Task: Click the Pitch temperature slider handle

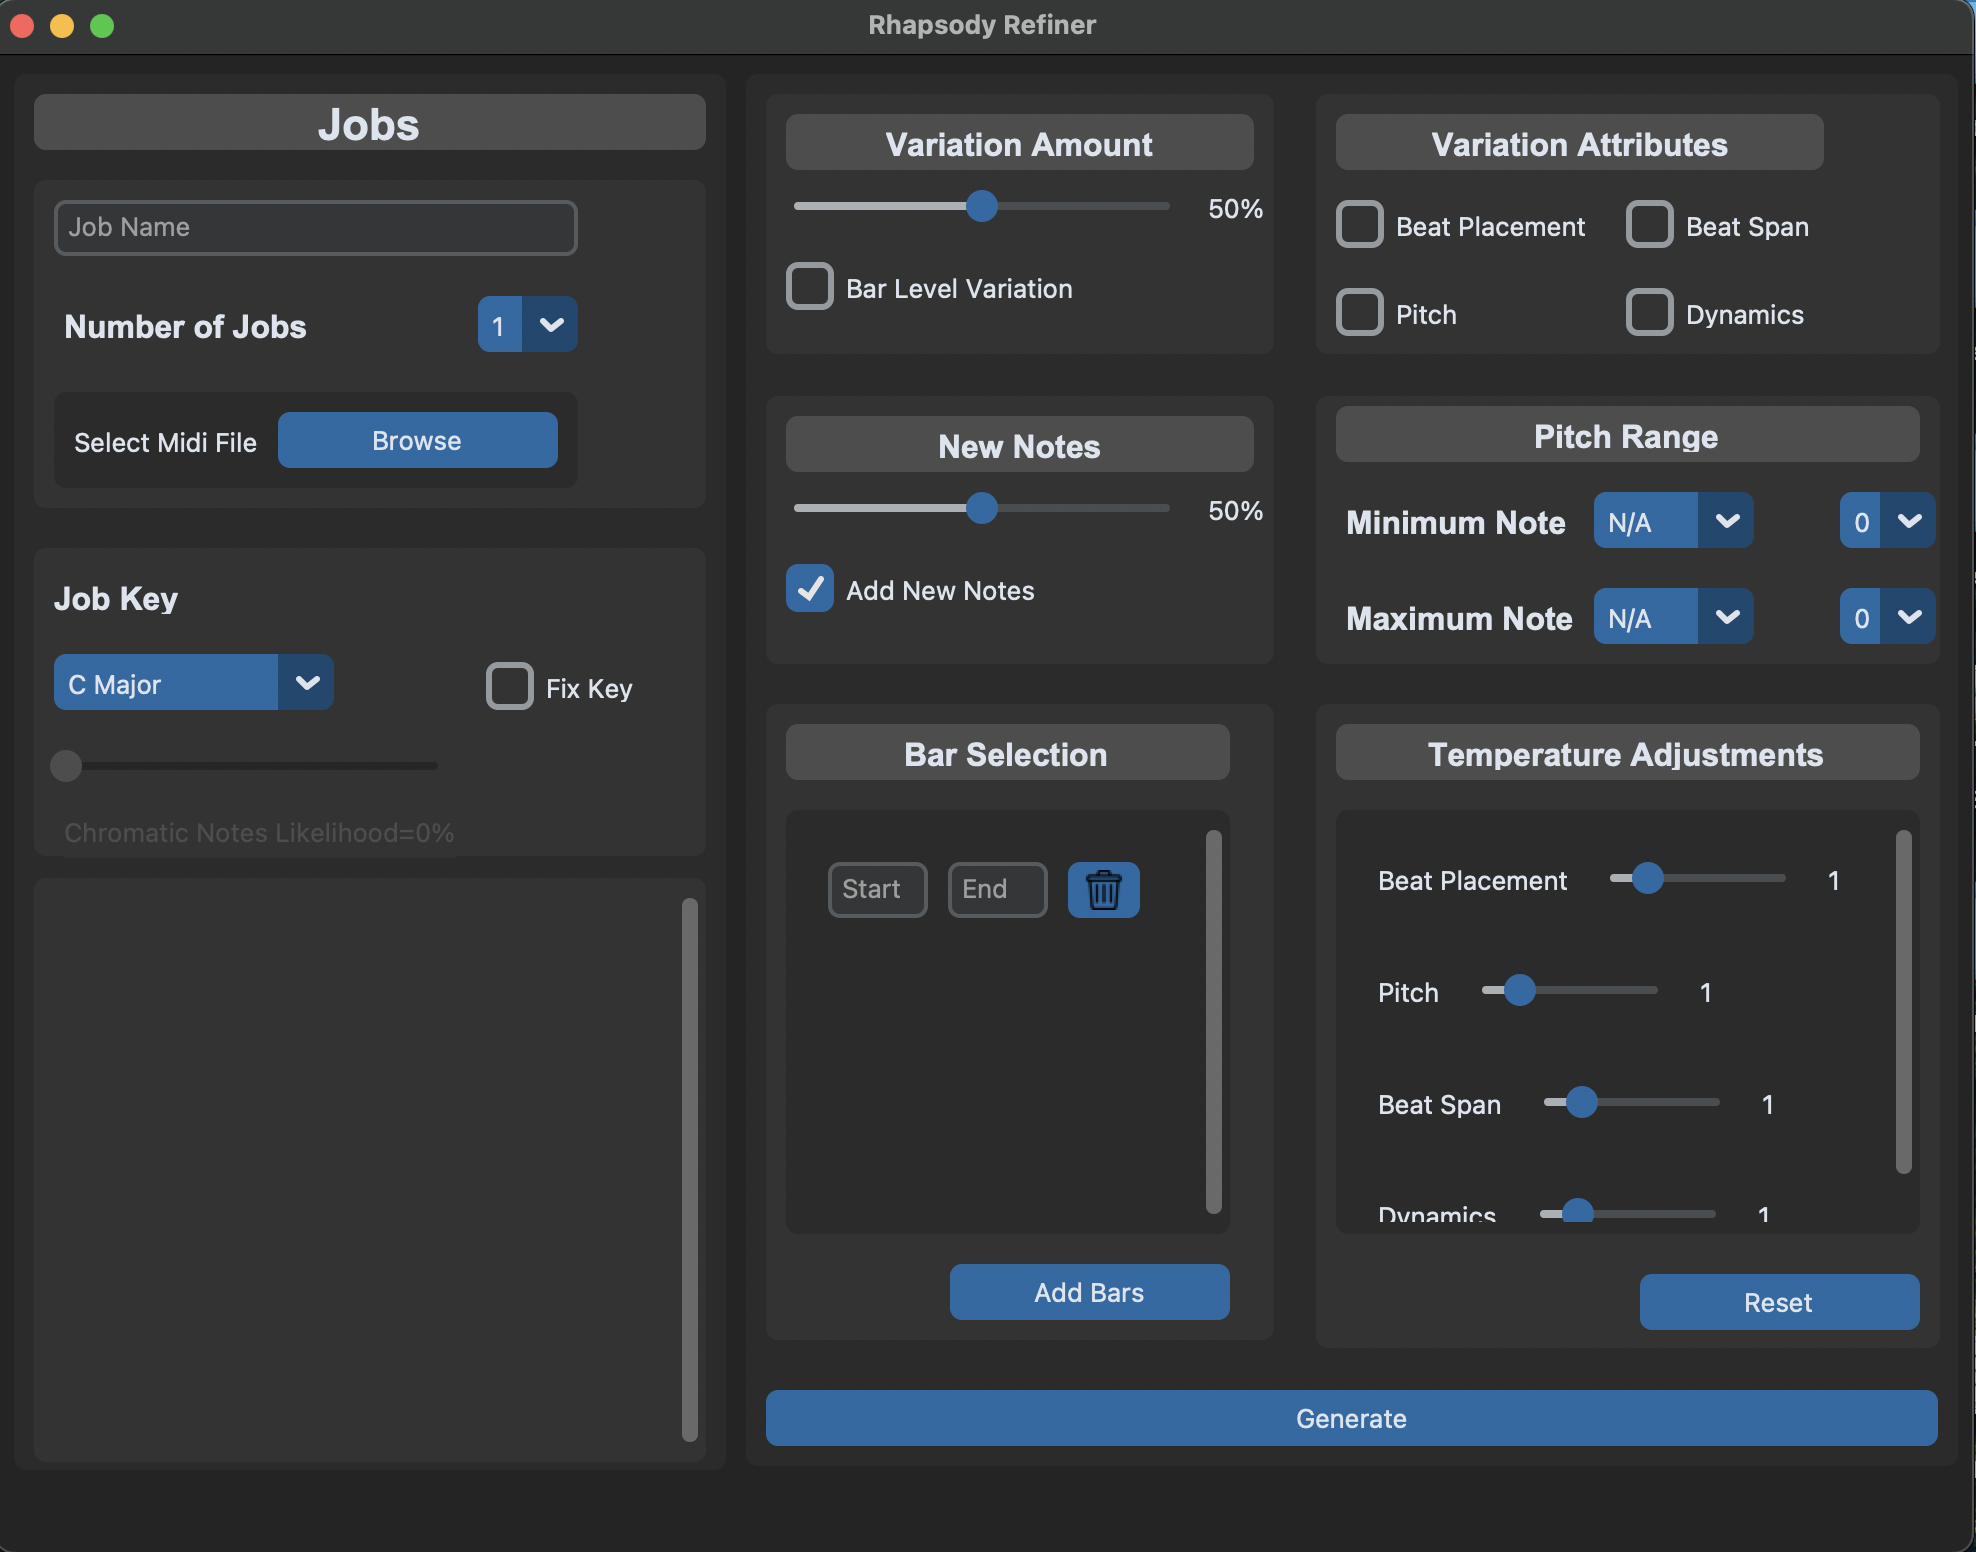Action: pos(1520,991)
